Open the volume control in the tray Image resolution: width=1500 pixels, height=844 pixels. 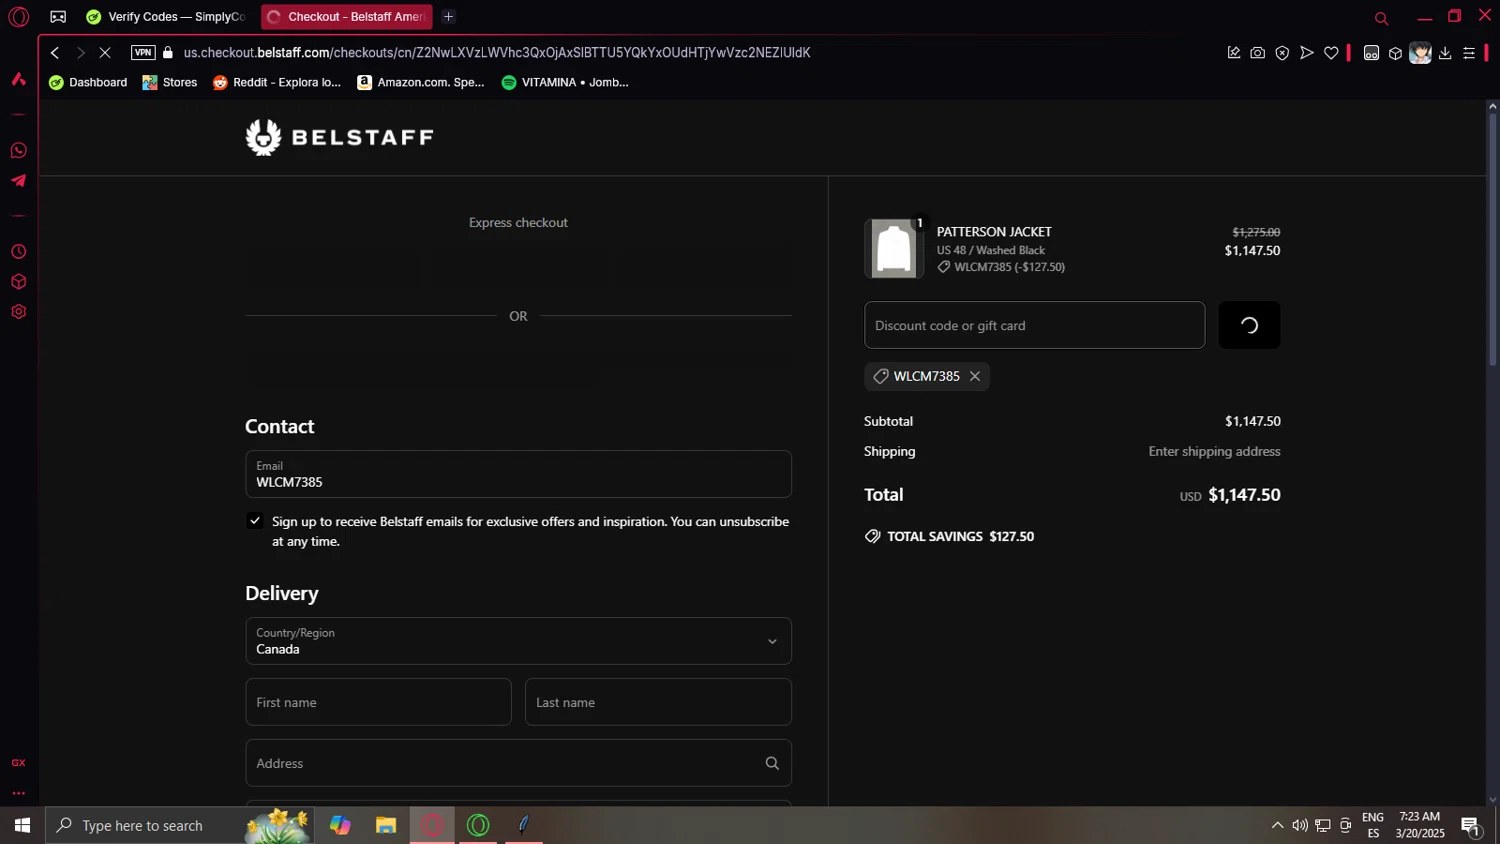point(1300,826)
